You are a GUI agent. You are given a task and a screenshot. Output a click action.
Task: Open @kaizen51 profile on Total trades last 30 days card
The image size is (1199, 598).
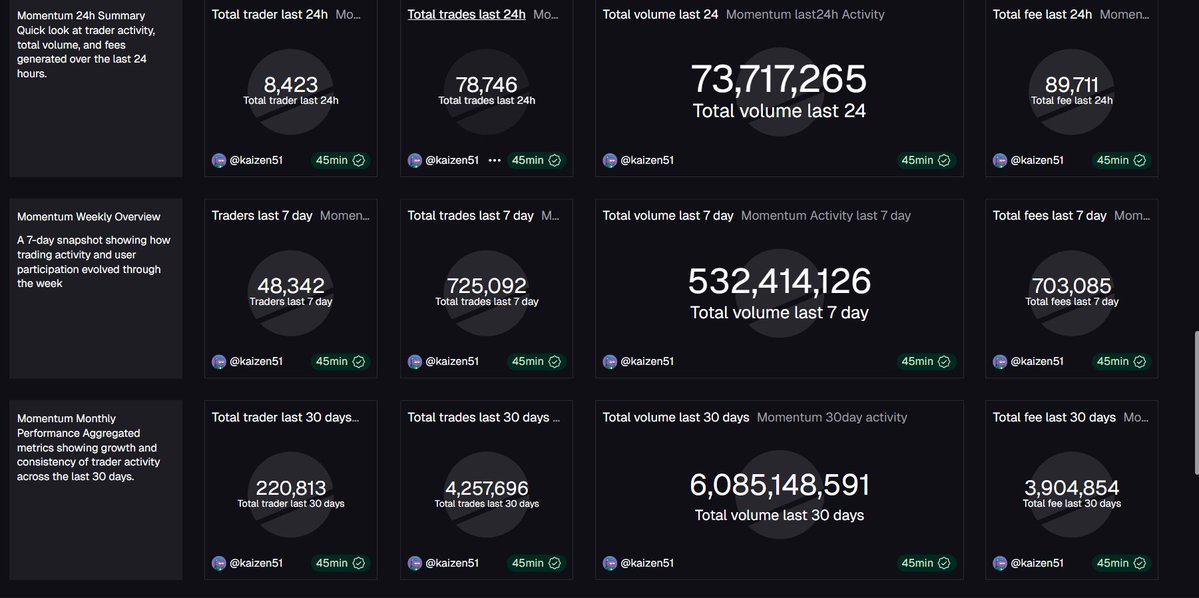pos(452,563)
